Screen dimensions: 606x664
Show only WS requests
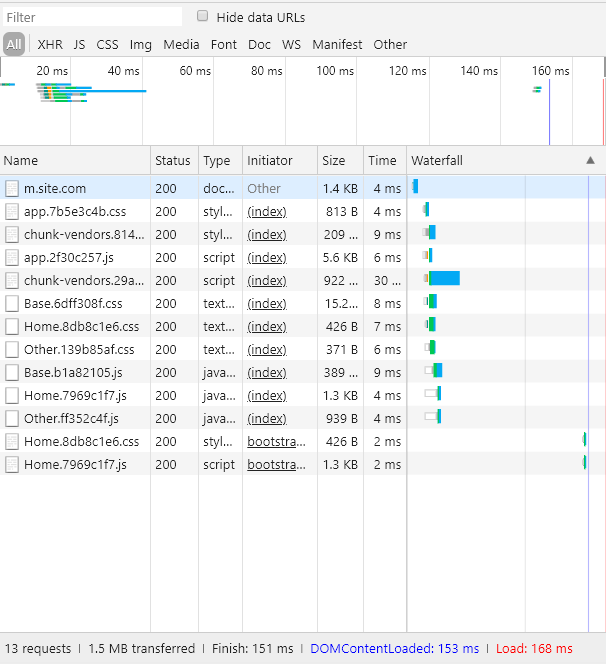click(x=291, y=44)
